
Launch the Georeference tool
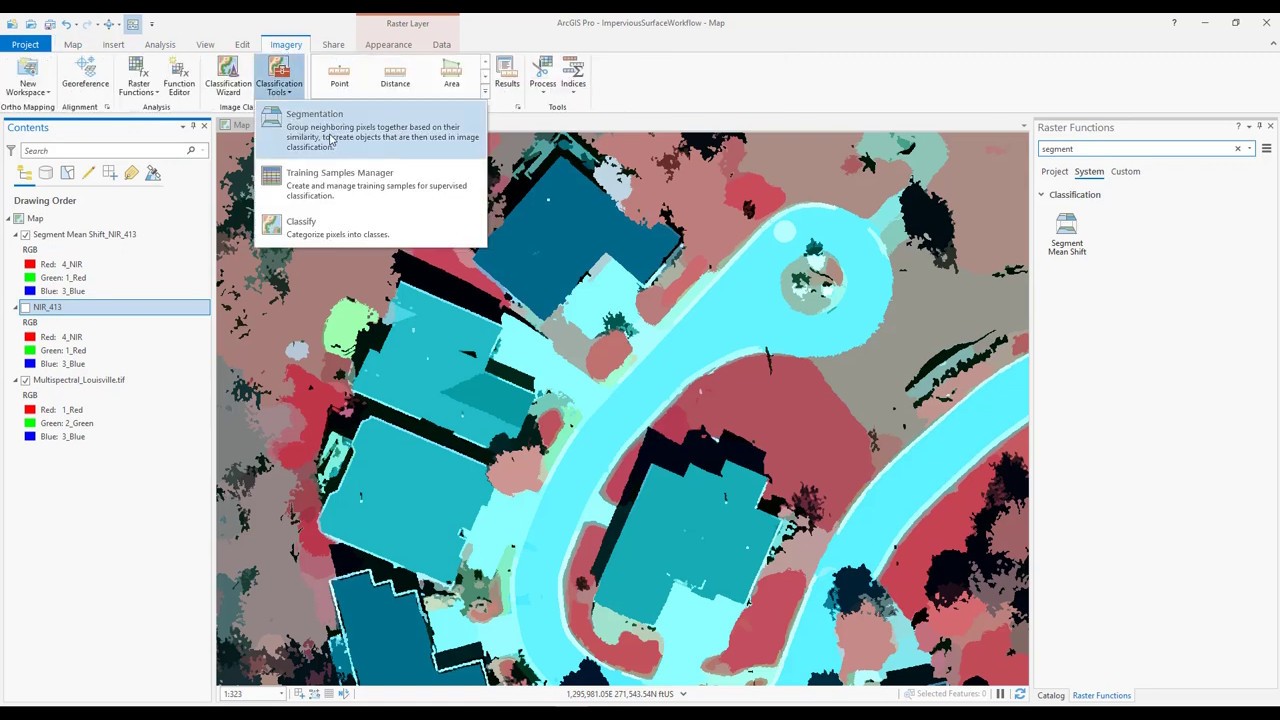pos(85,73)
